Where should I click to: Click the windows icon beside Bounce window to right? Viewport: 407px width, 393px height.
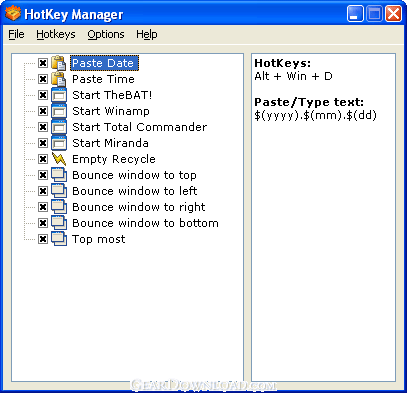[x=59, y=207]
